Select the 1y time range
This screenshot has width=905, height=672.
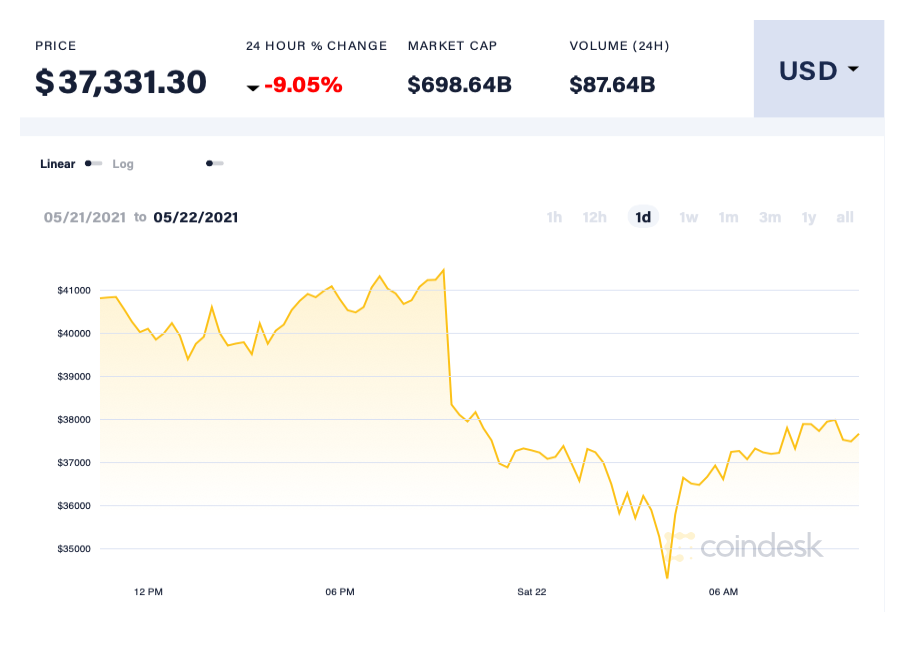coord(808,217)
